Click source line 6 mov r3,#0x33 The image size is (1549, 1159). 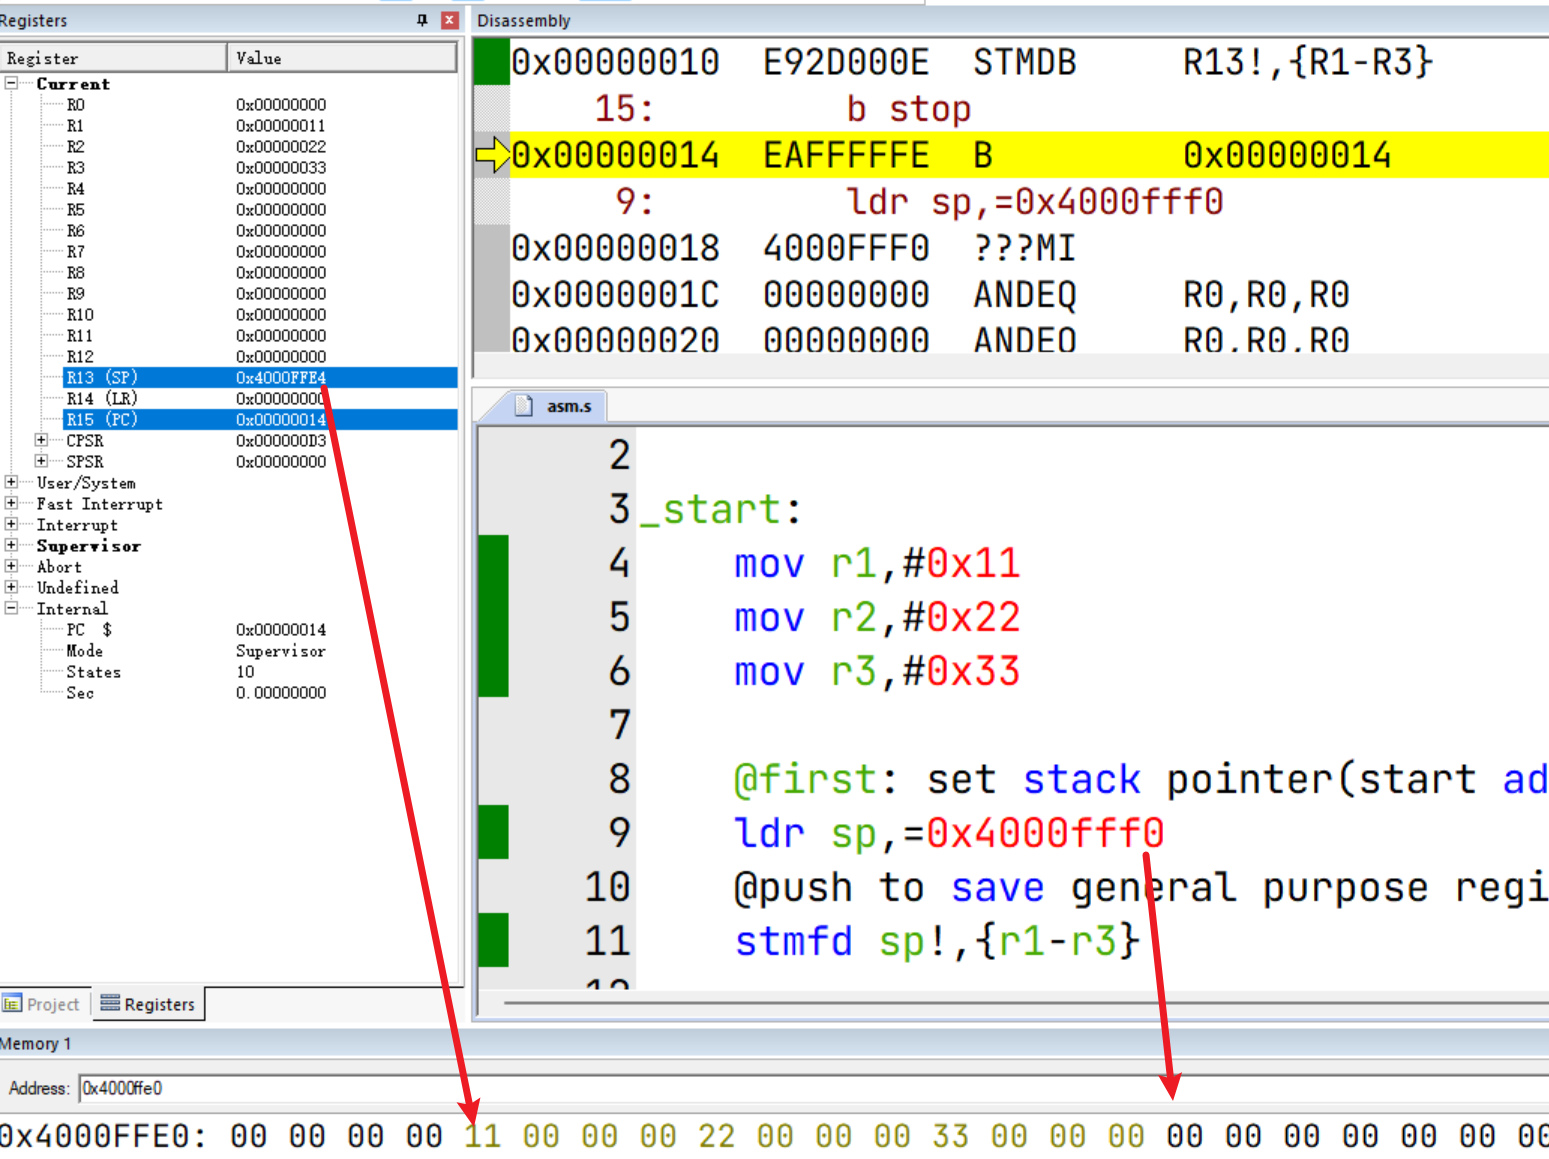[x=877, y=671]
